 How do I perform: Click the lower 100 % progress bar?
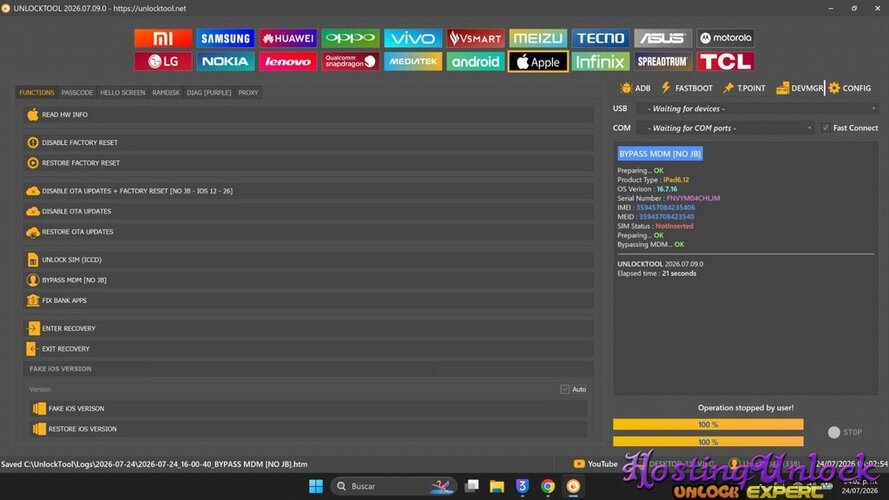point(708,442)
